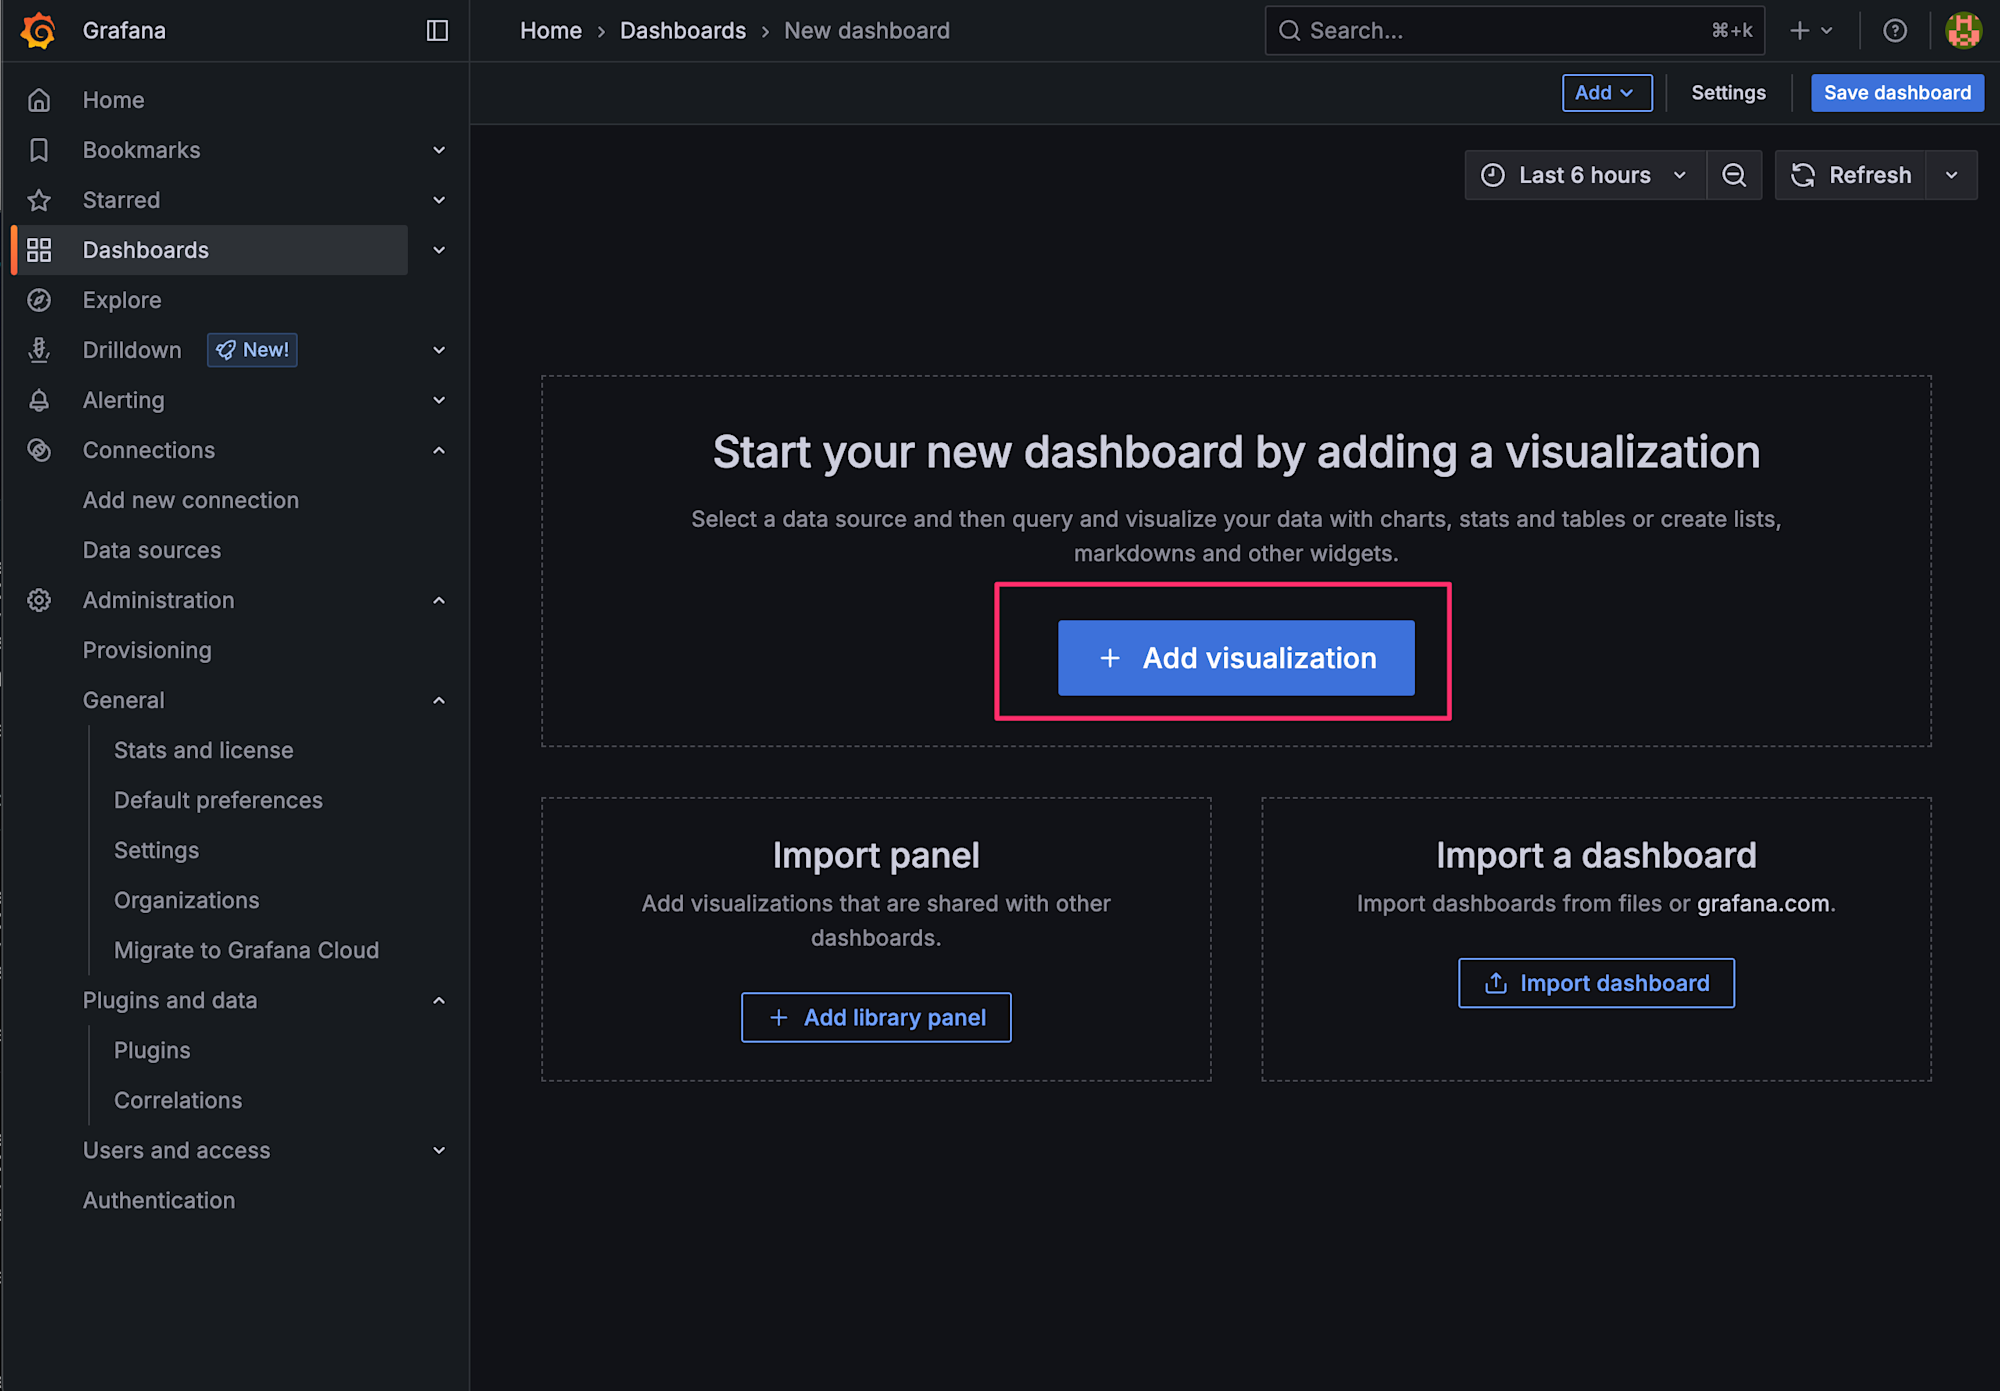This screenshot has height=1391, width=2000.
Task: Open Settings under General in the sidebar
Action: pos(156,850)
